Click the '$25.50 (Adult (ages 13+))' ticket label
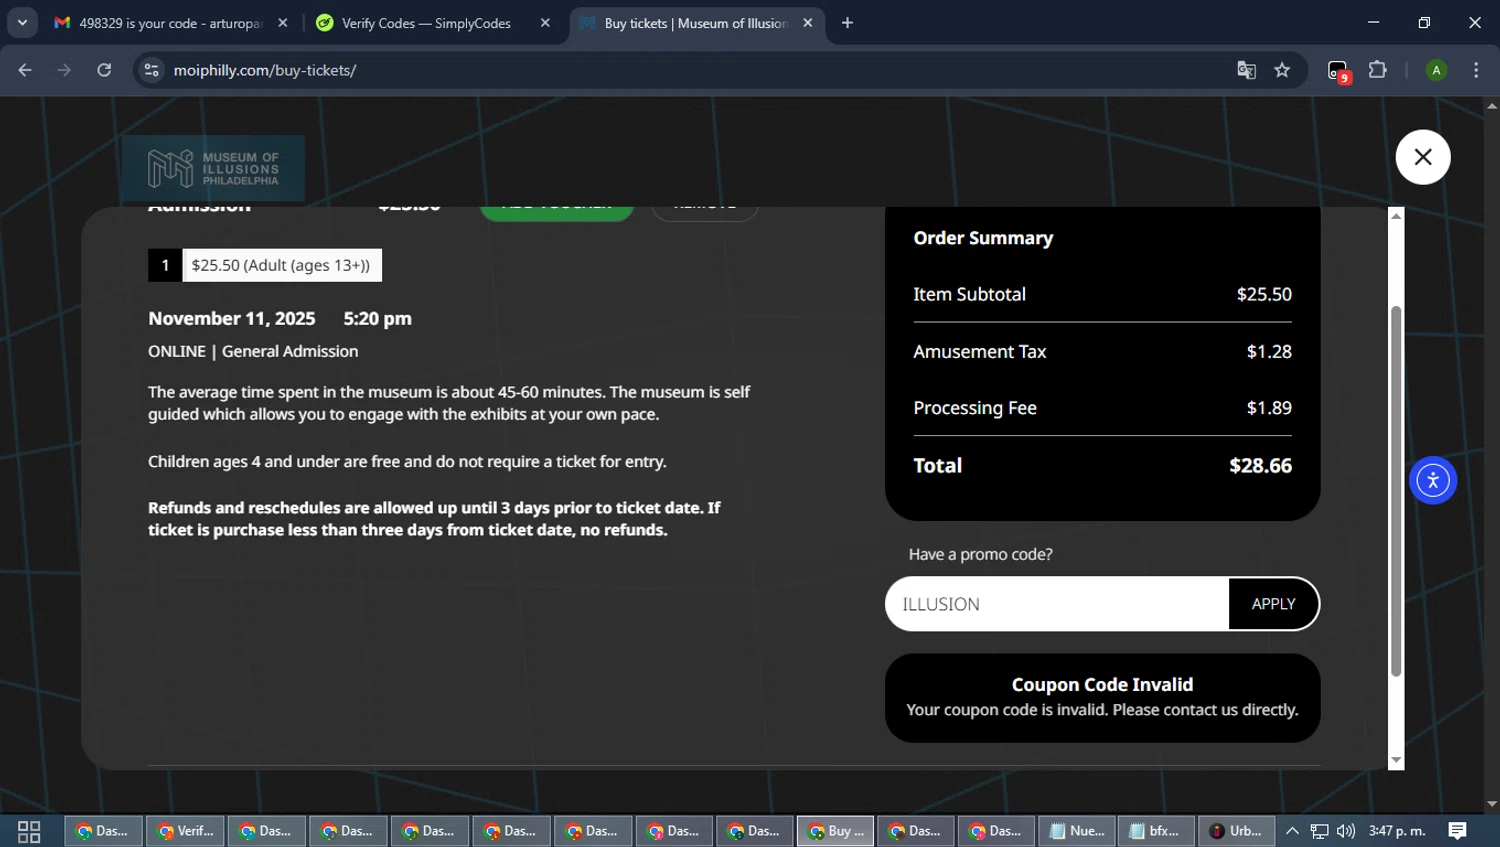 click(281, 265)
